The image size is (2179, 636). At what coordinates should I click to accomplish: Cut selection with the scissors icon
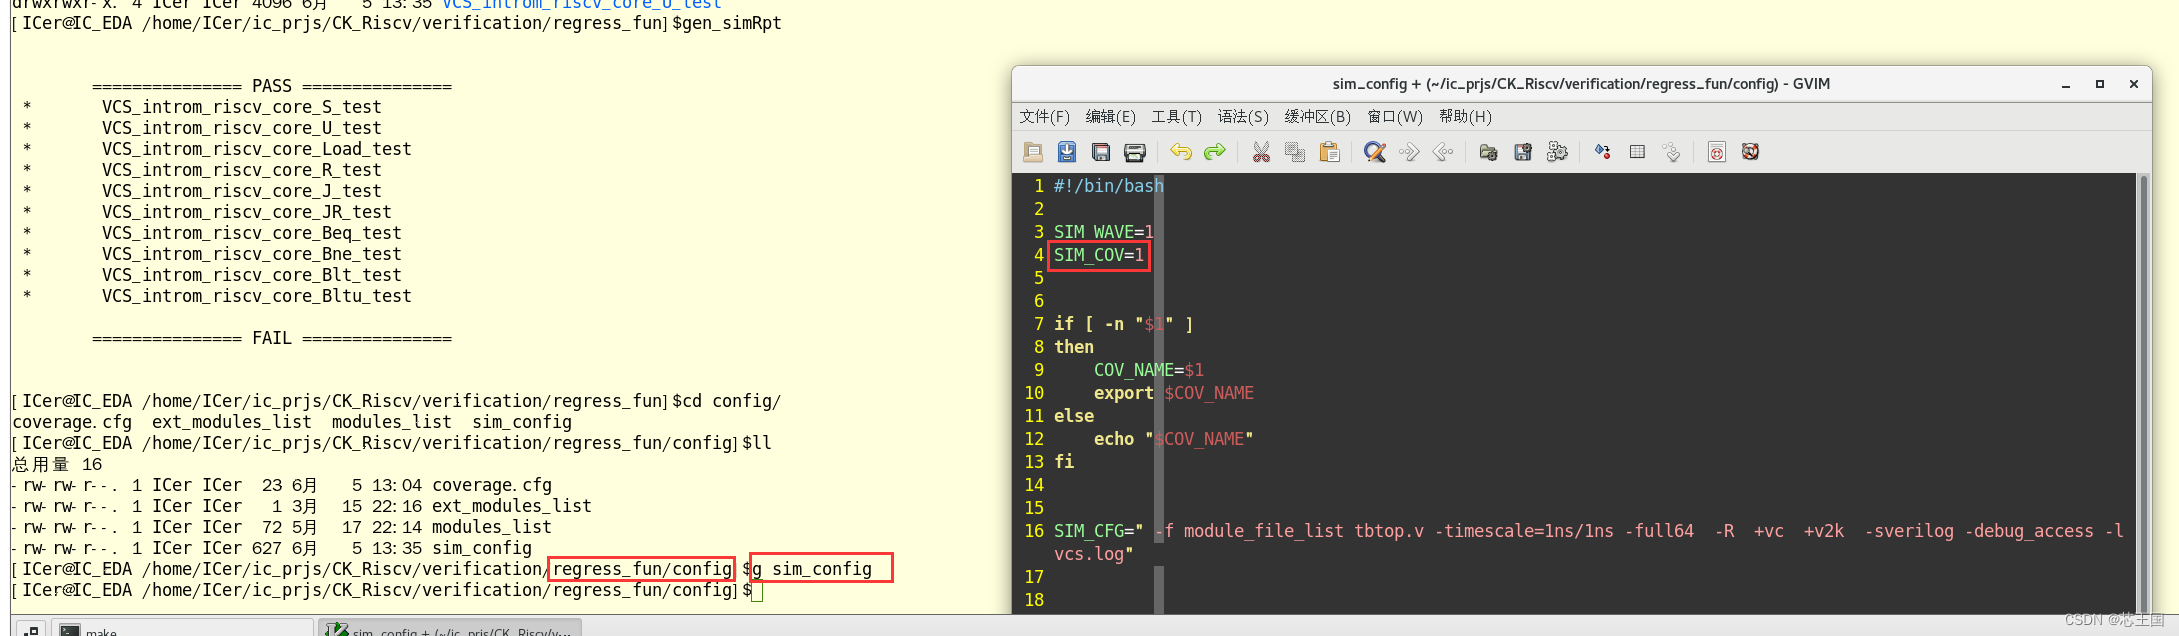click(1261, 152)
